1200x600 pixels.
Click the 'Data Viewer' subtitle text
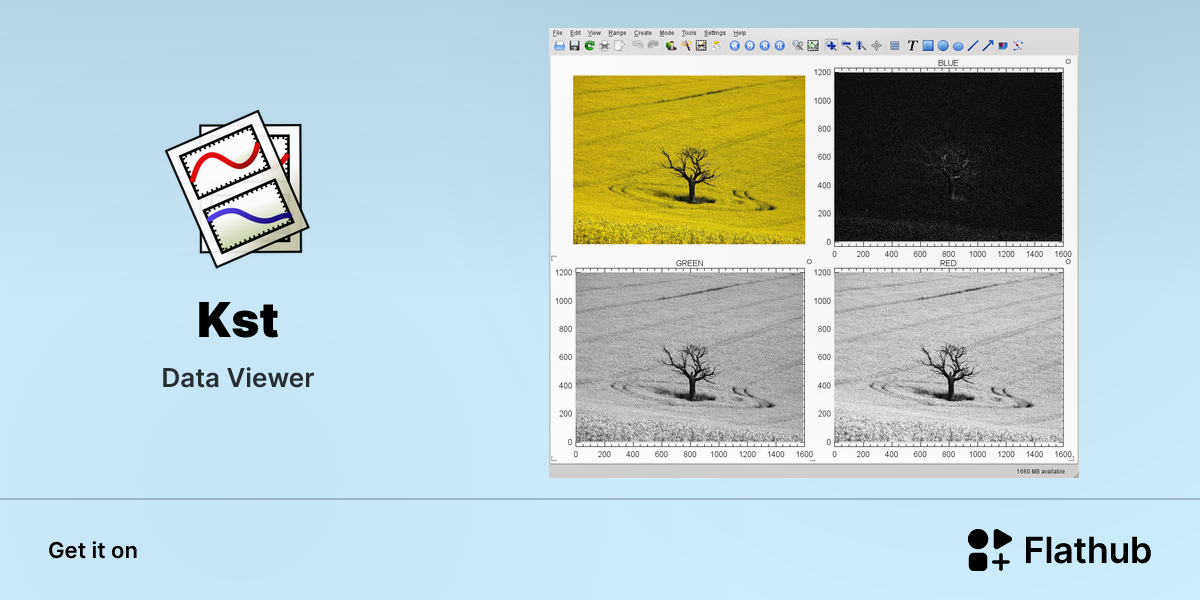click(x=238, y=378)
